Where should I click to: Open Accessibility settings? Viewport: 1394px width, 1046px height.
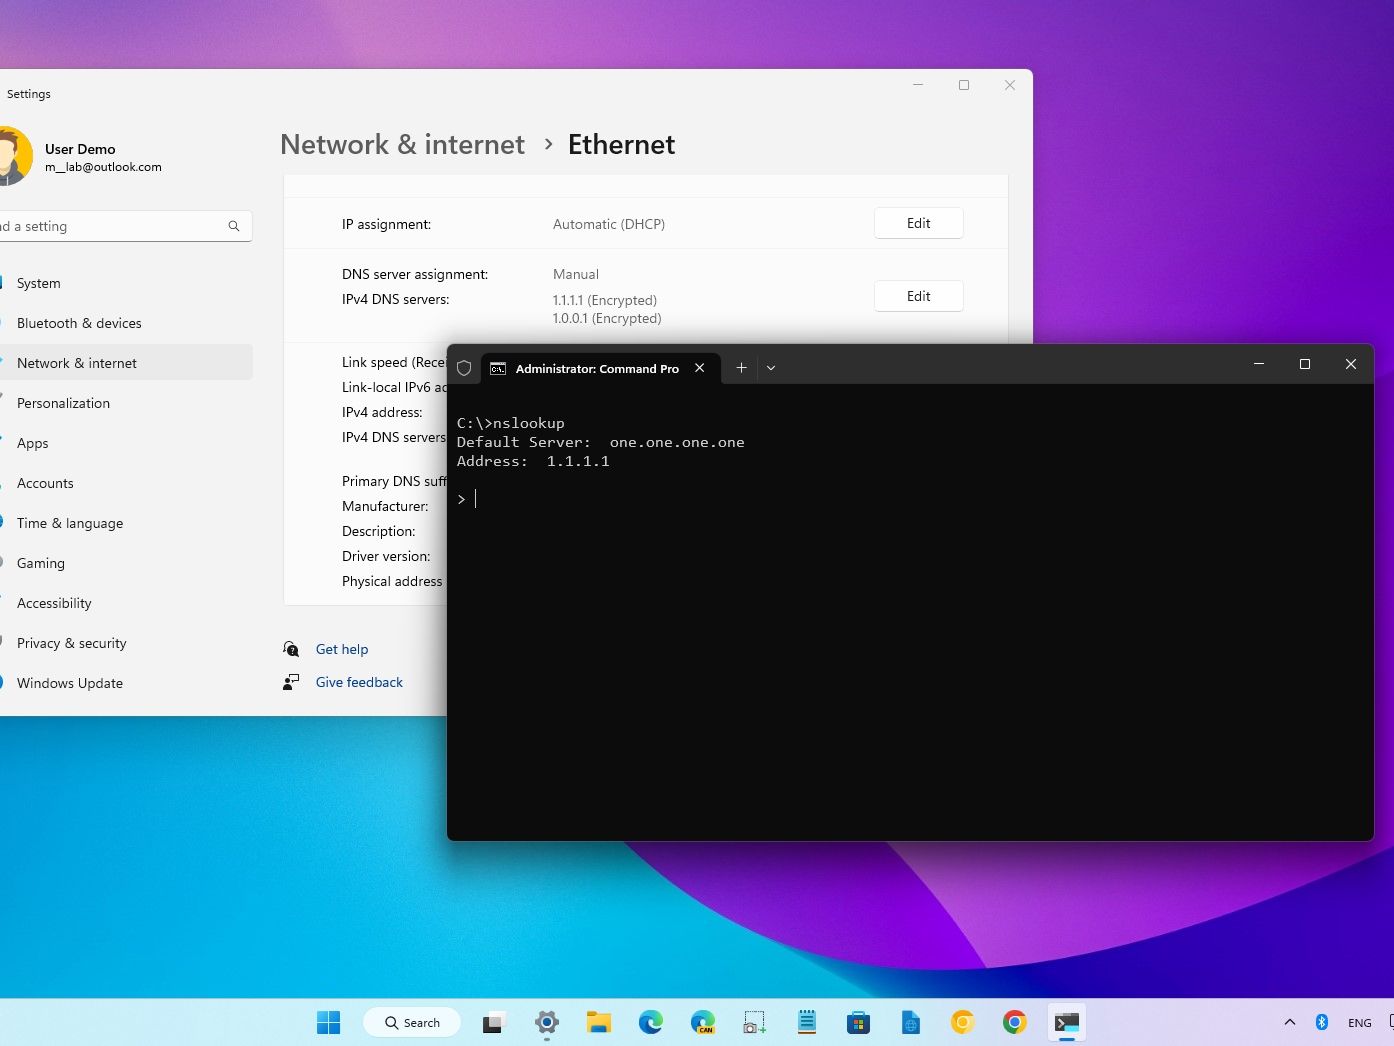coord(126,603)
